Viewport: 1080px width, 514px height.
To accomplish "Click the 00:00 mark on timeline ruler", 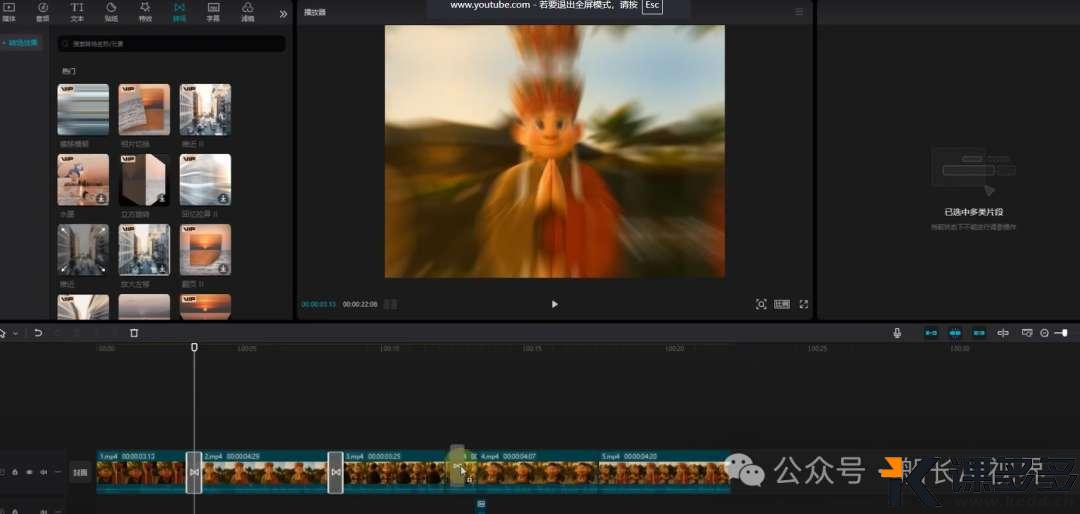I will click(x=107, y=349).
